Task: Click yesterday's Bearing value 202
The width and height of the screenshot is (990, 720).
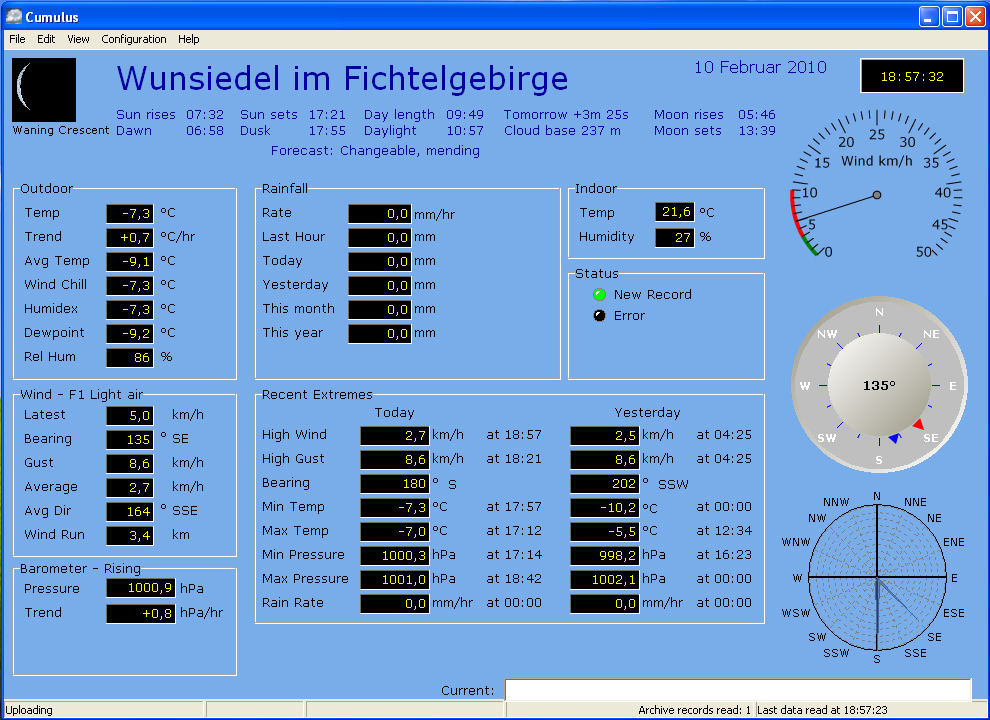Action: pyautogui.click(x=605, y=484)
